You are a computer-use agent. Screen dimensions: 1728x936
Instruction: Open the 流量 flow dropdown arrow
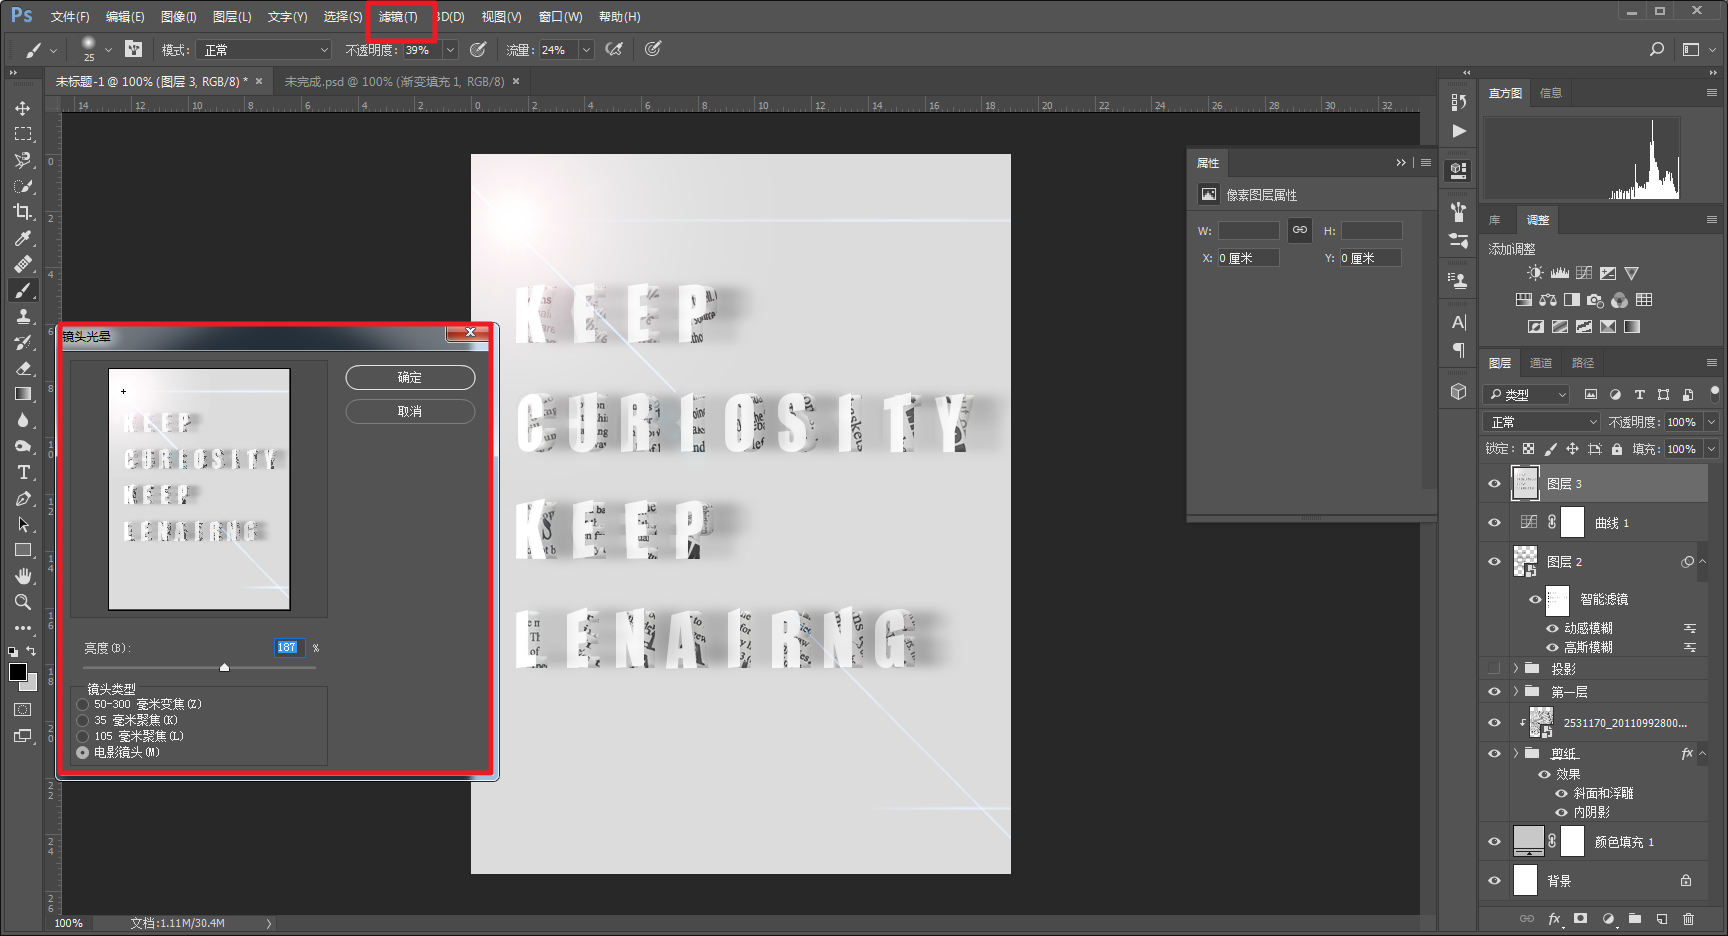point(586,49)
